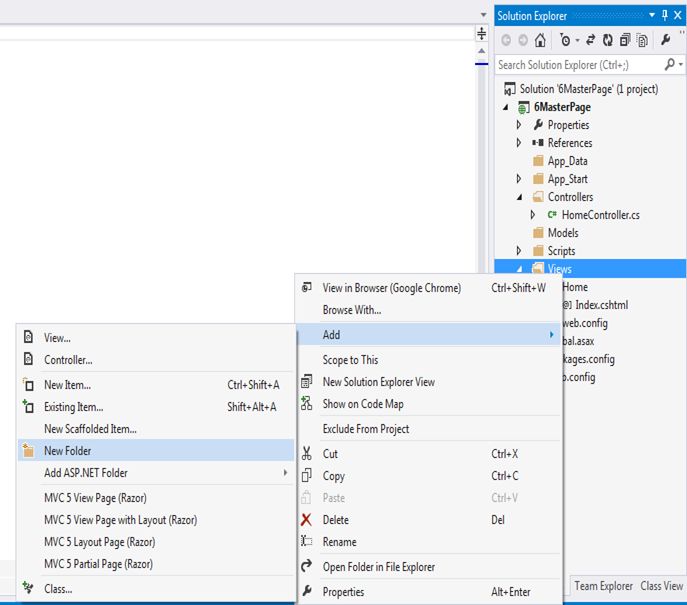
Task: Choose MVC 5 View Page with Layout (Razor)
Action: coord(156,520)
